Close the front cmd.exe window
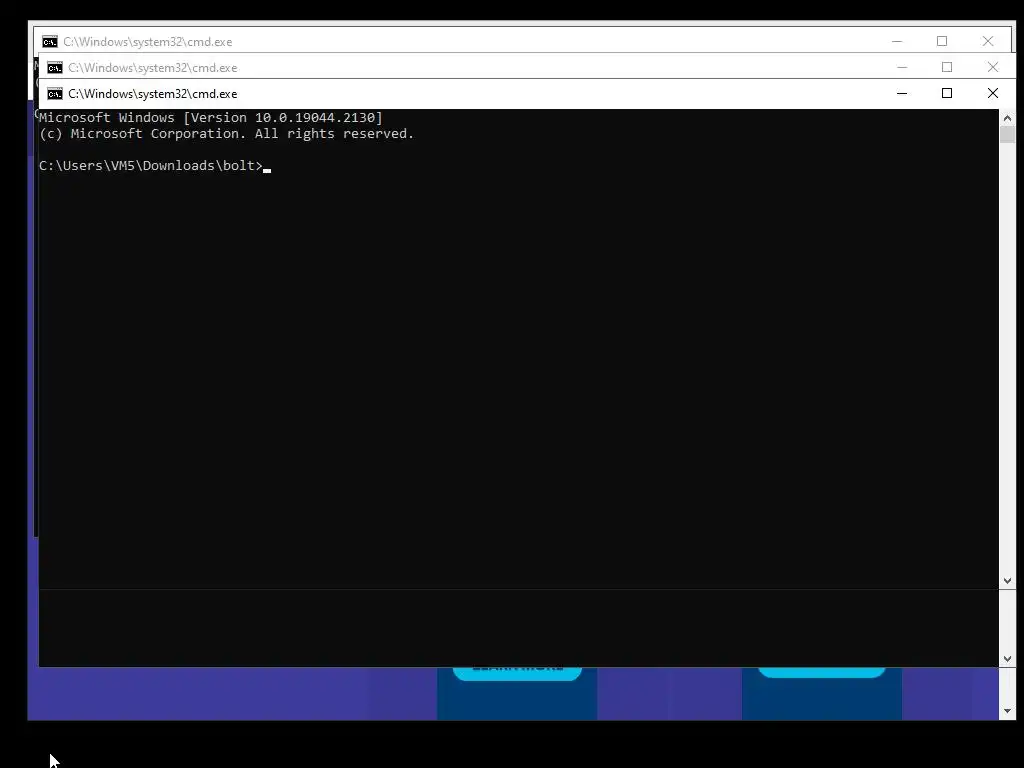Viewport: 1024px width, 768px height. point(993,93)
